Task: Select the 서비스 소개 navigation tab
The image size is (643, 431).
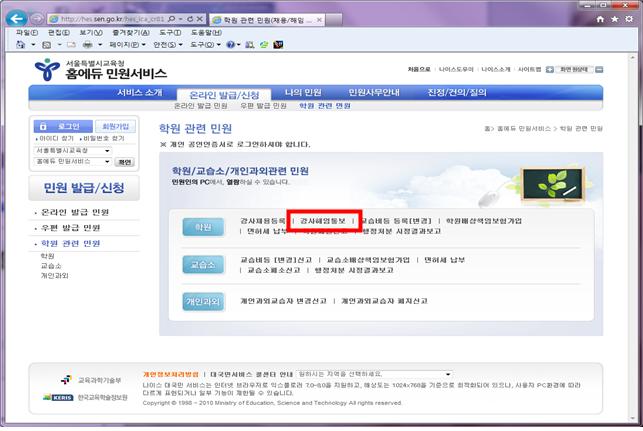Action: click(139, 93)
